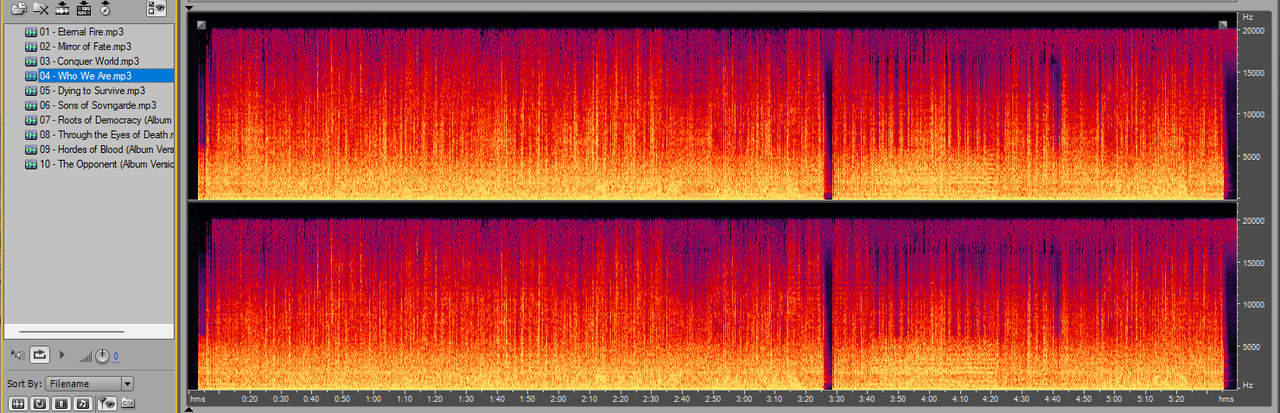Toggle the Loop Play button

(40, 354)
